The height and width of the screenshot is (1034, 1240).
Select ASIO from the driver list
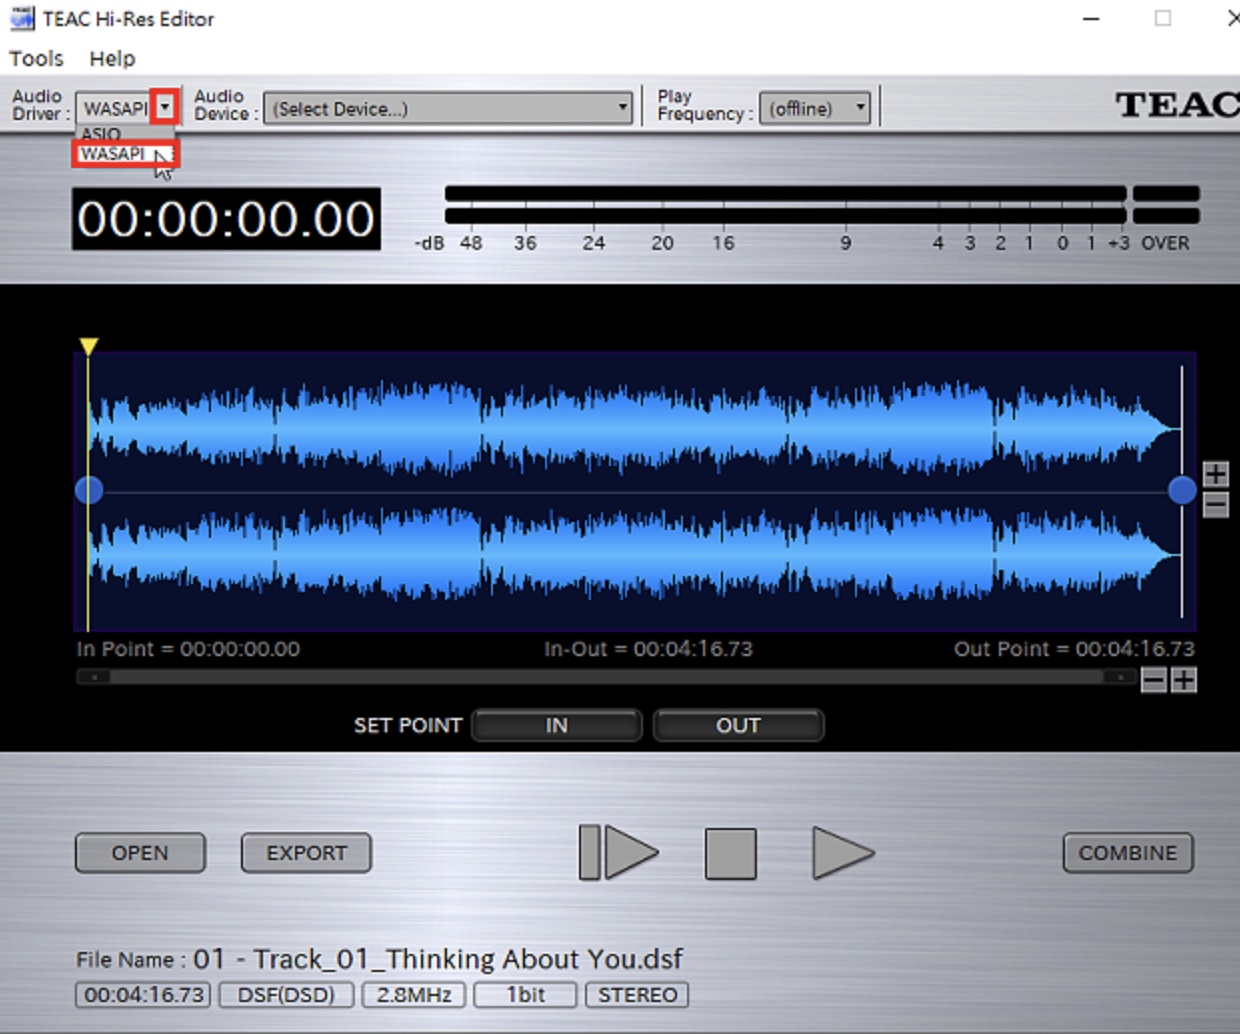tap(101, 134)
